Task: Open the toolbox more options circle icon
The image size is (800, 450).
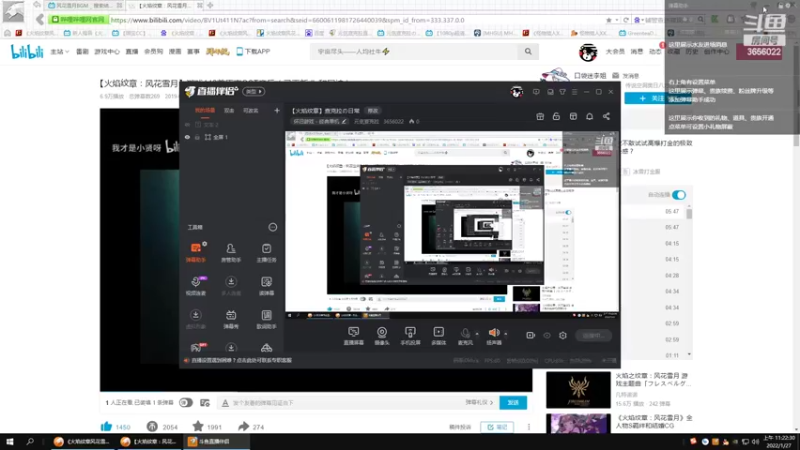Action: 273,227
